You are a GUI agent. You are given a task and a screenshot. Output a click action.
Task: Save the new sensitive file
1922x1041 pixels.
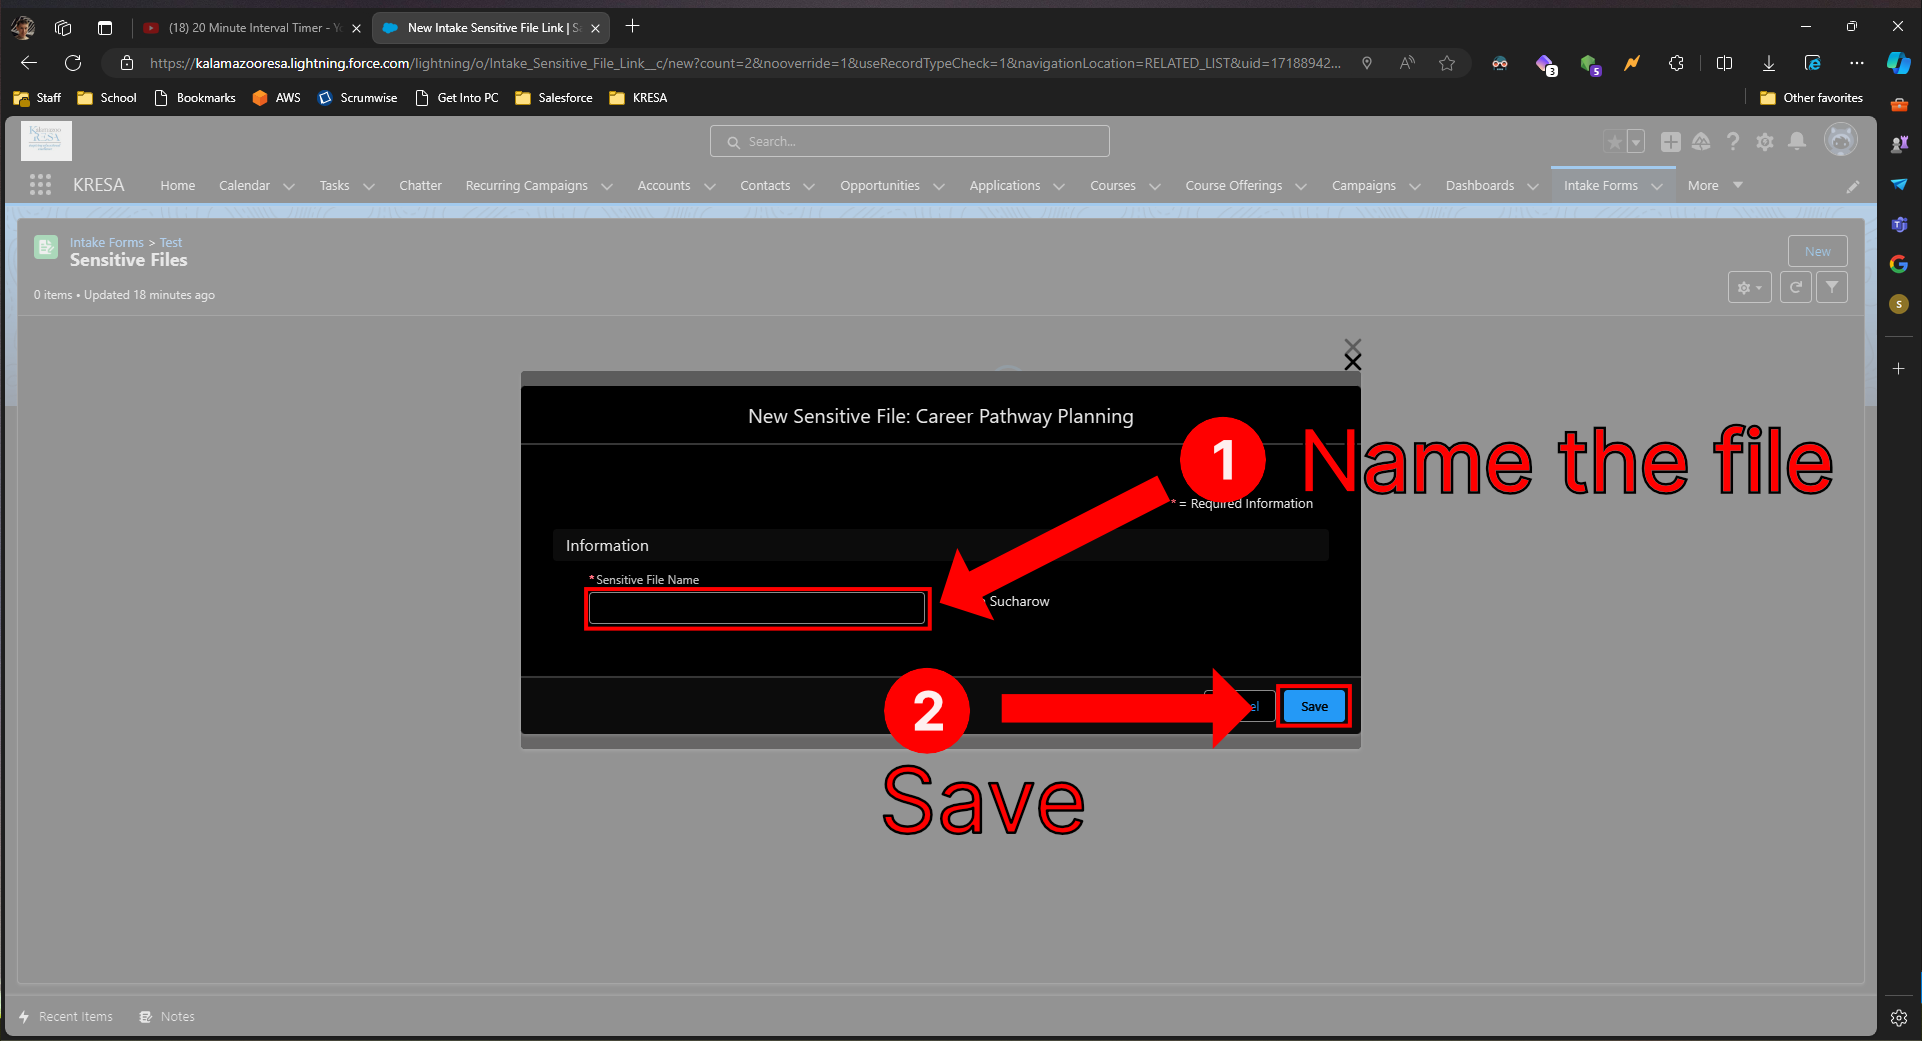pyautogui.click(x=1314, y=706)
